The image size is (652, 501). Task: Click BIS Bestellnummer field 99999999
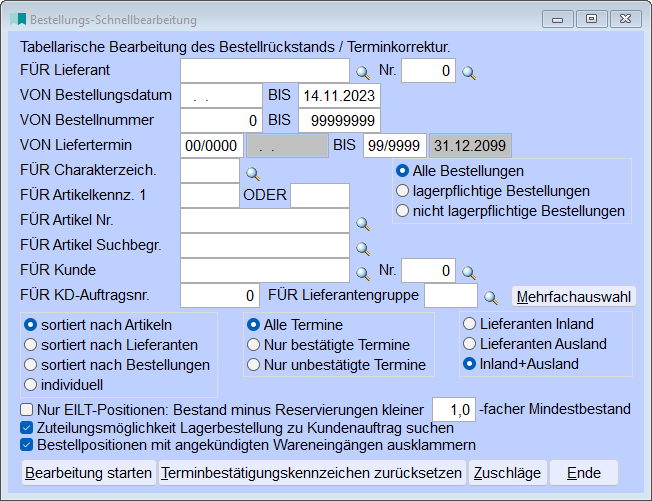339,121
